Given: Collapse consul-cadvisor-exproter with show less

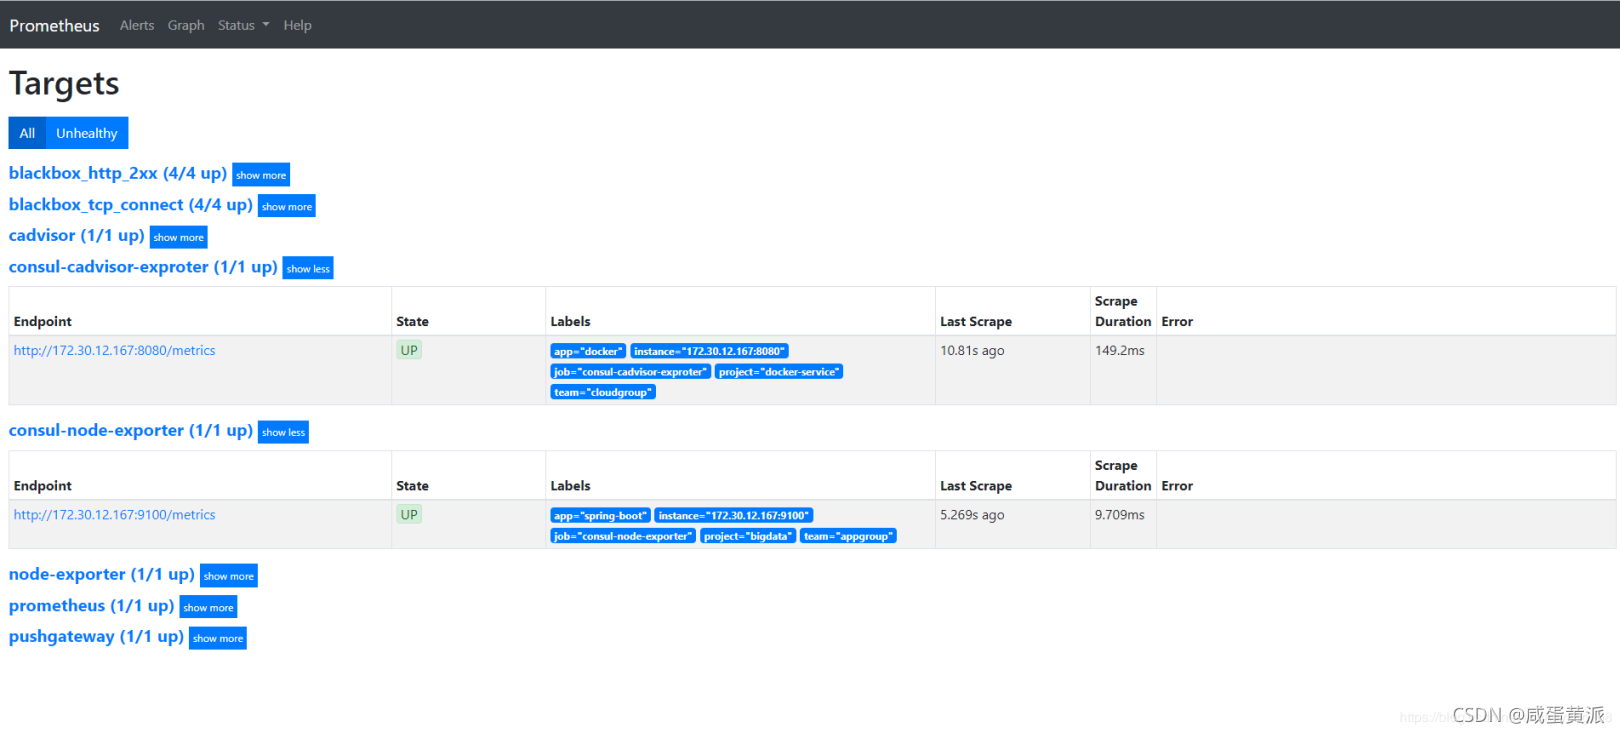Looking at the screenshot, I should point(308,268).
